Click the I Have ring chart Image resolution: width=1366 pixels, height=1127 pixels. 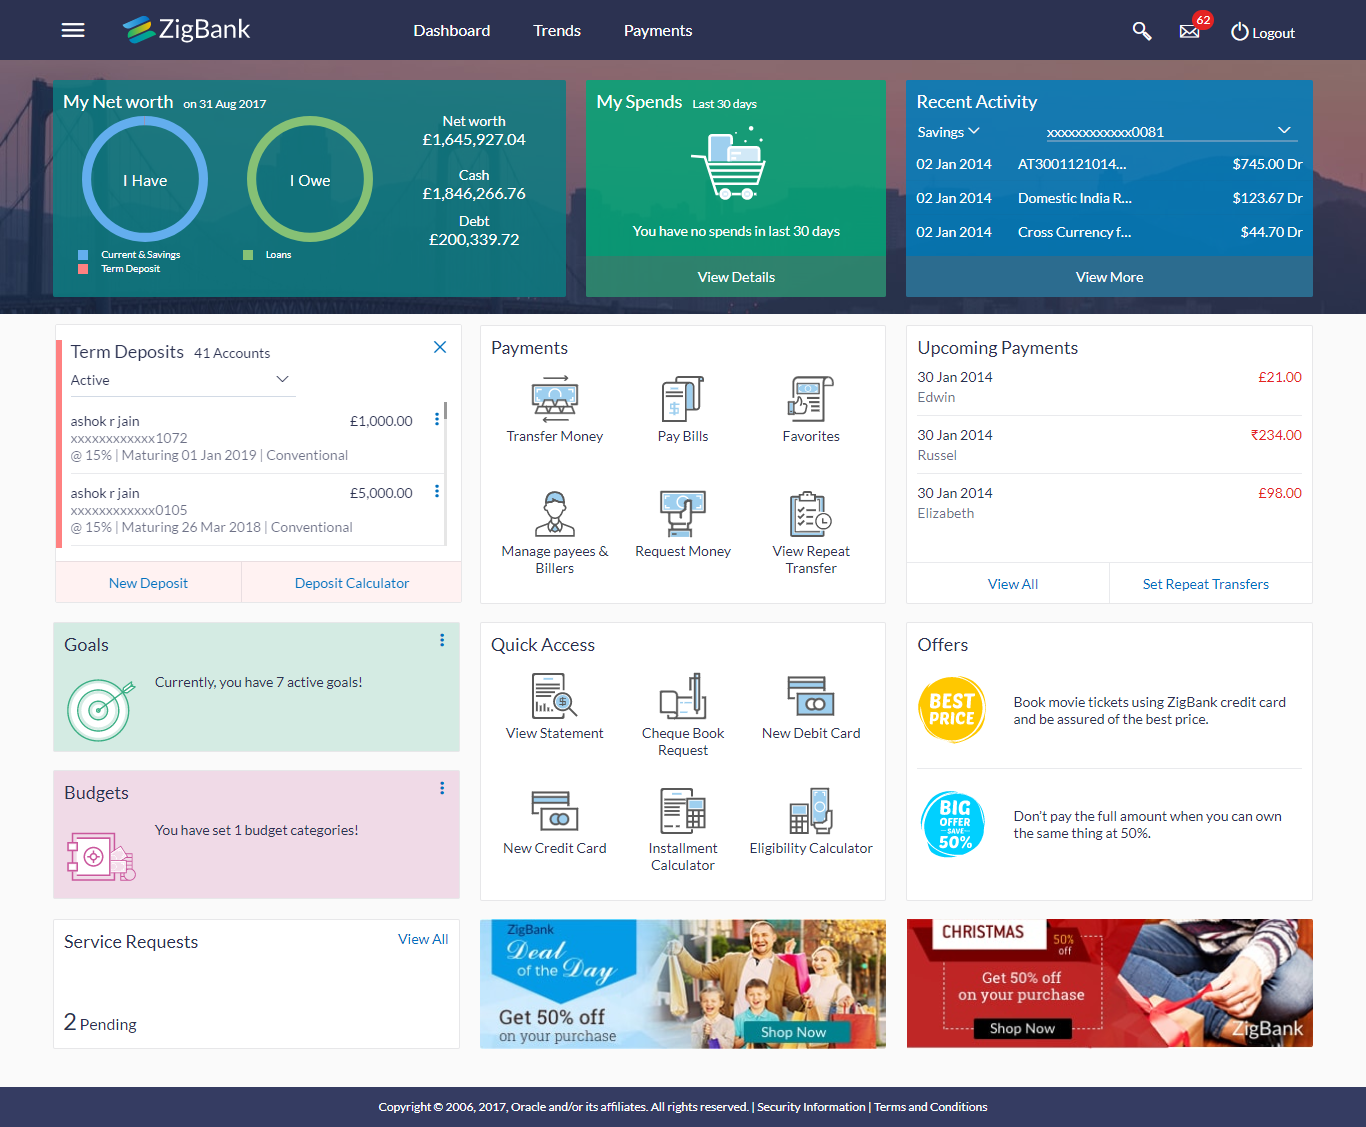click(x=145, y=180)
